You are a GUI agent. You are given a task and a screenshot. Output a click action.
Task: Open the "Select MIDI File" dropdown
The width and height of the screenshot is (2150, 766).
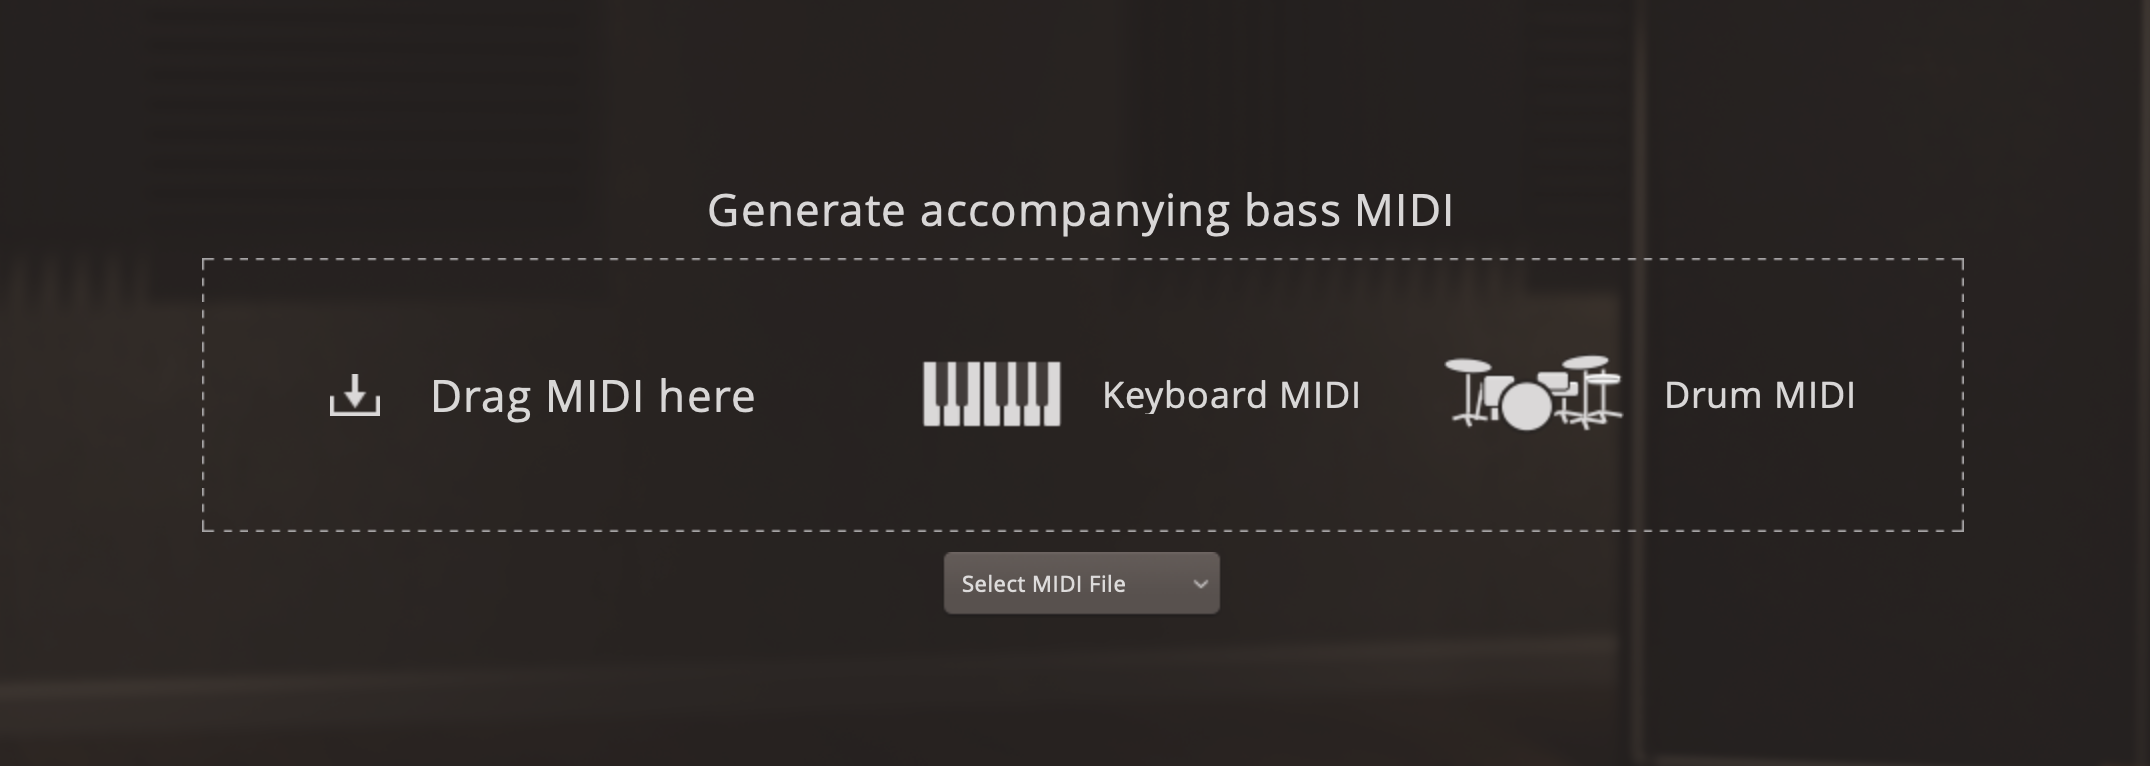pyautogui.click(x=1081, y=583)
